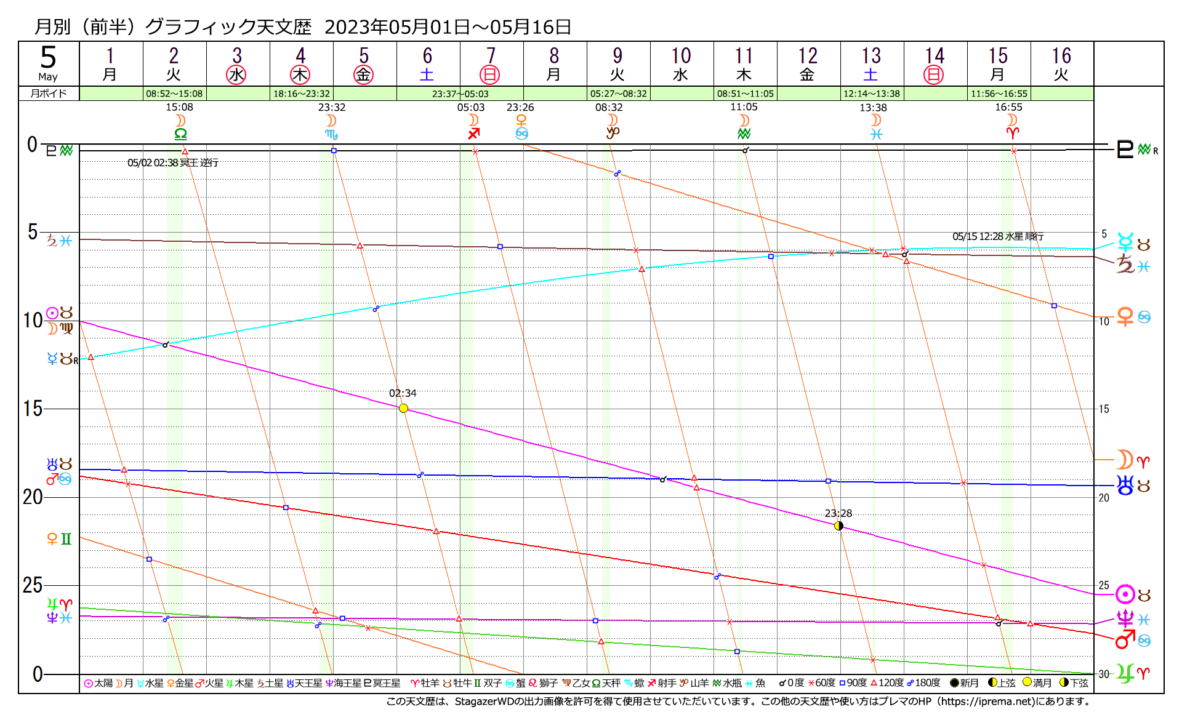Click the Sagittarius symbol under 05:03

click(476, 132)
